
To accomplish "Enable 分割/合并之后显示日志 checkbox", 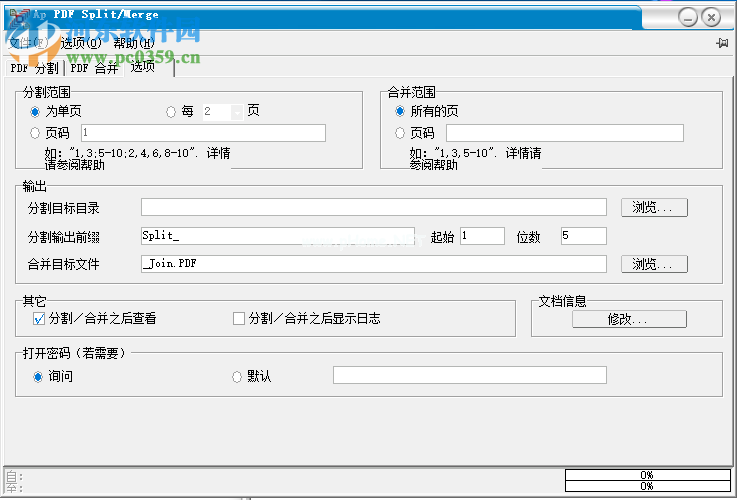I will [239, 319].
